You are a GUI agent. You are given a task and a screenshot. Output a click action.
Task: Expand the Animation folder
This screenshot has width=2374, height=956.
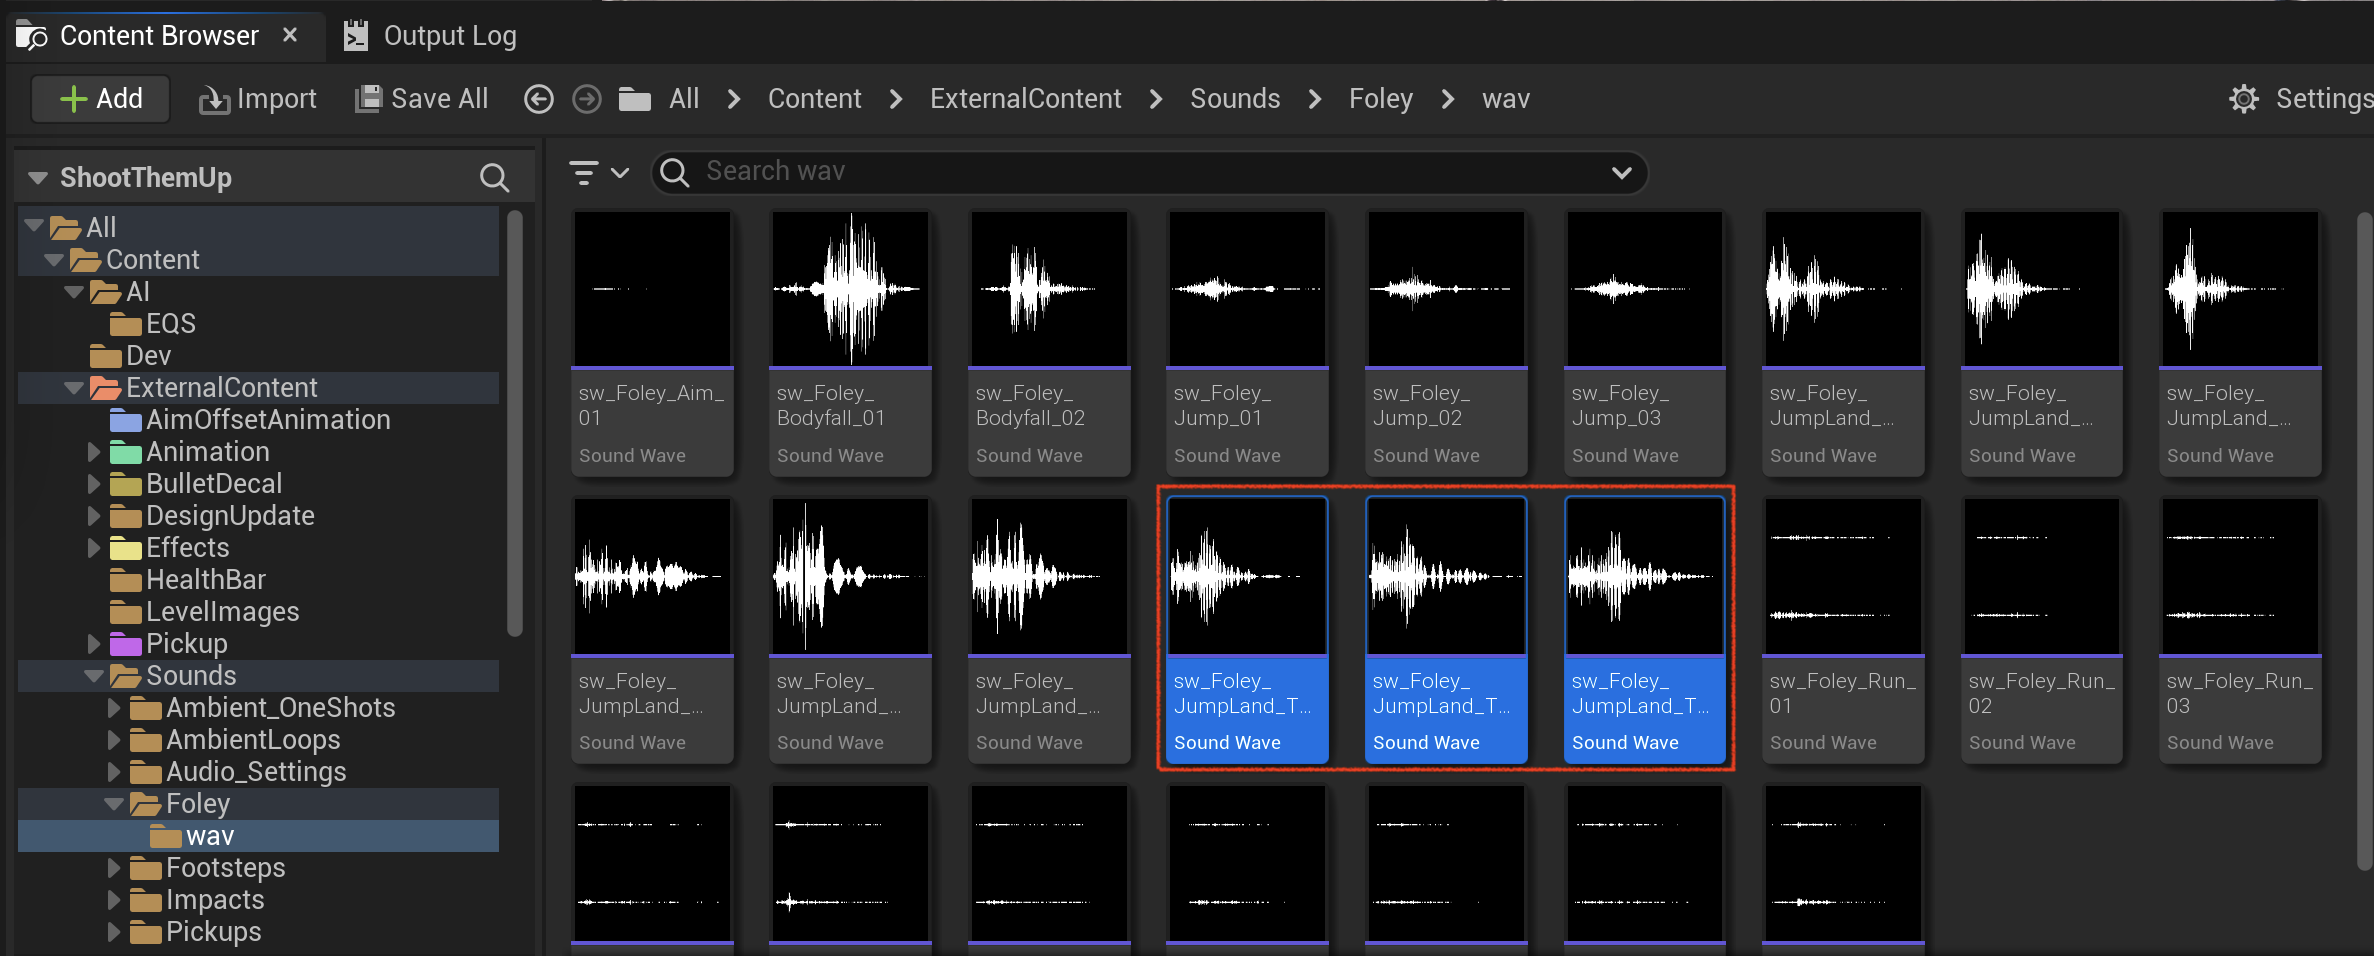pos(94,452)
